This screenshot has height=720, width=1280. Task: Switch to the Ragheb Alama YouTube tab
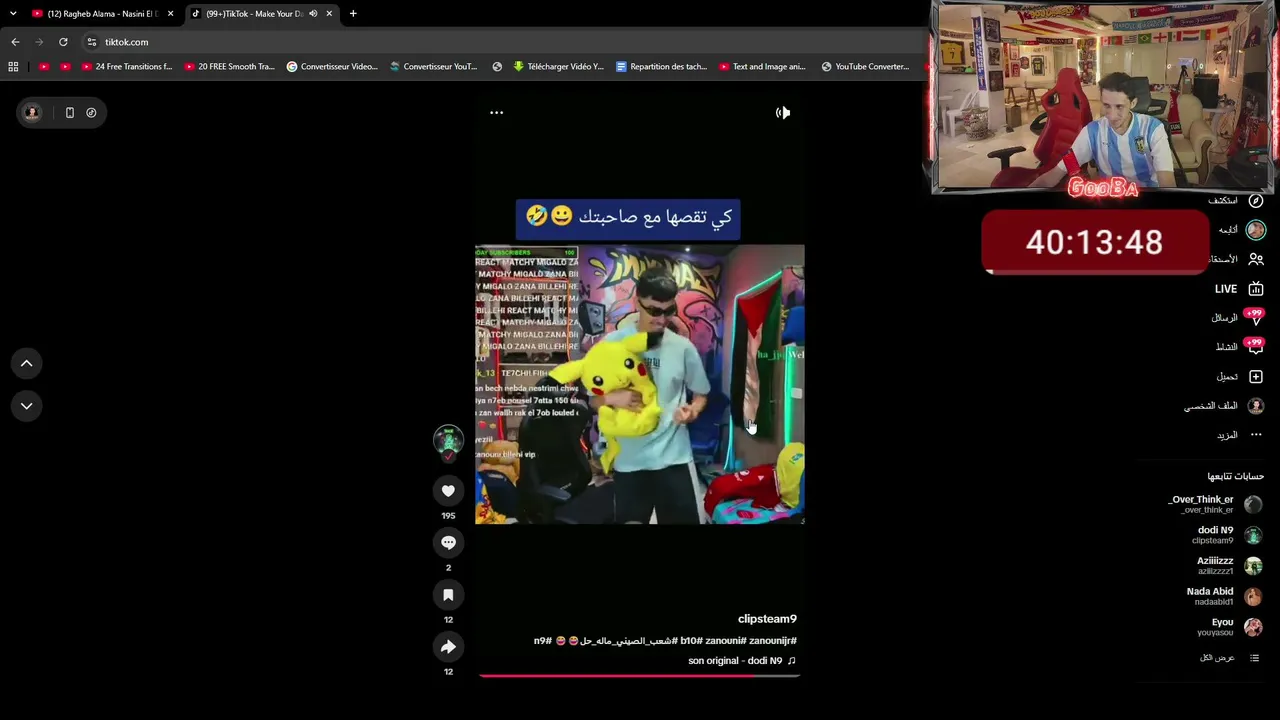pos(102,14)
